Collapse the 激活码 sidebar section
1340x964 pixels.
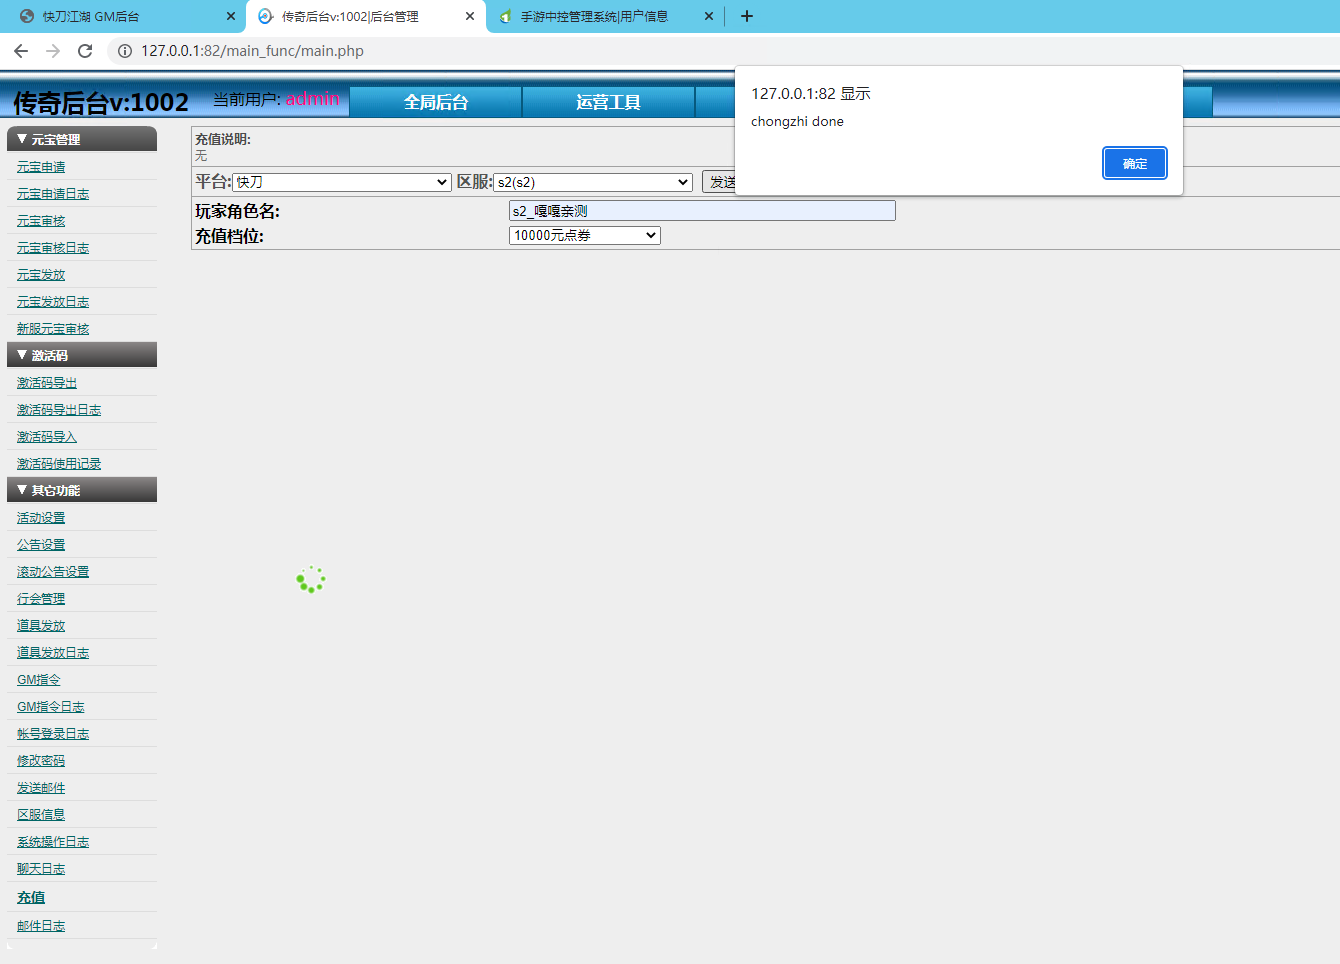click(x=82, y=355)
